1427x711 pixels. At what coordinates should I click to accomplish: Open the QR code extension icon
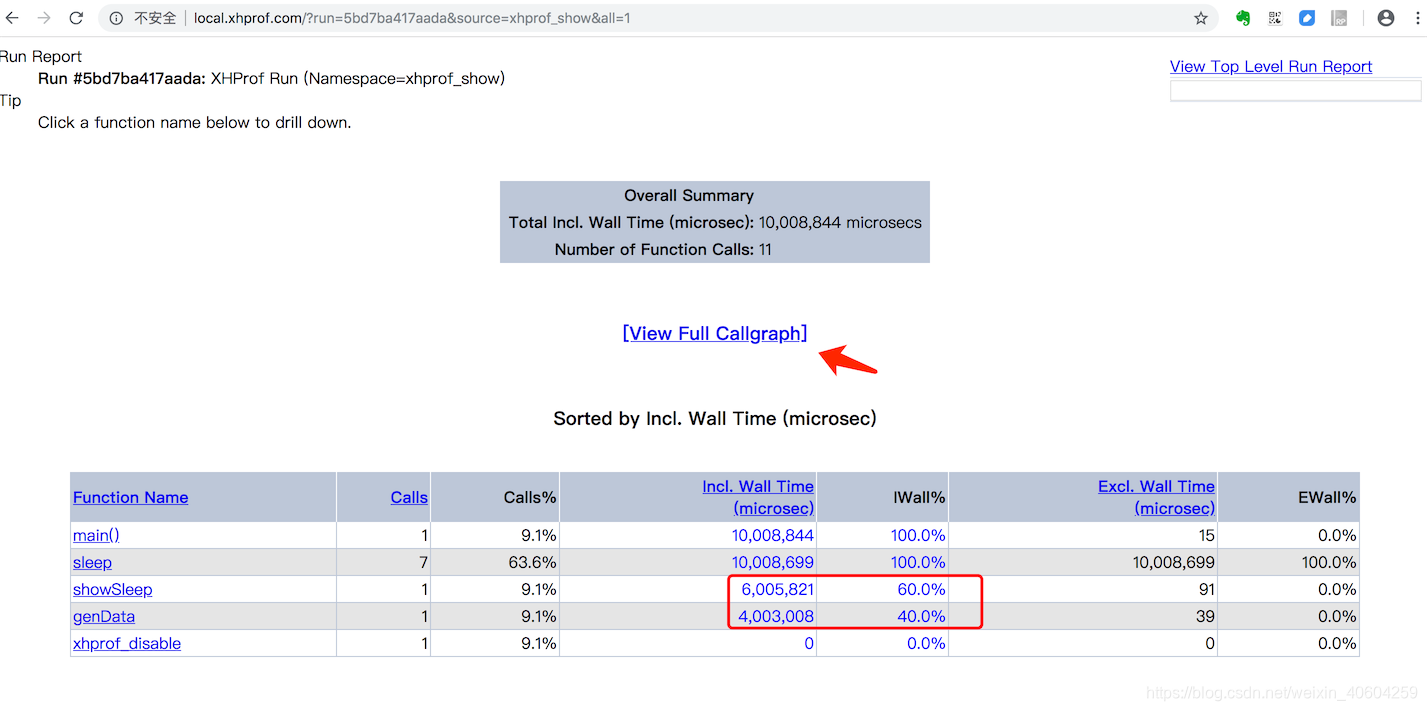pos(1275,18)
